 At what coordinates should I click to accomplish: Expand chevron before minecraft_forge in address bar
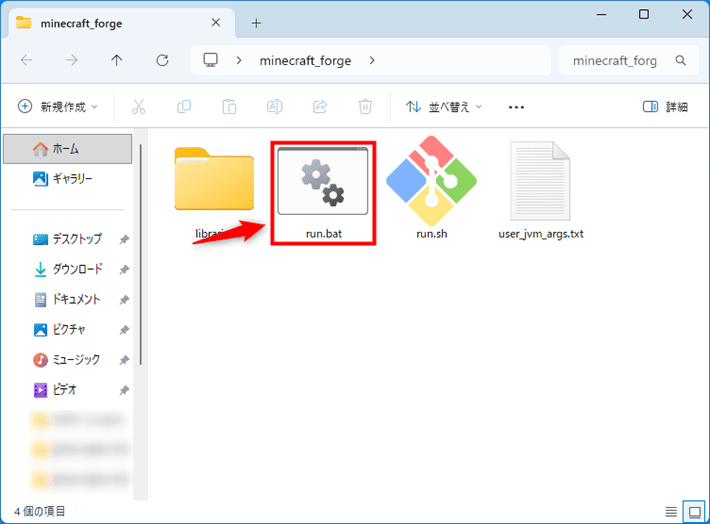[x=239, y=60]
